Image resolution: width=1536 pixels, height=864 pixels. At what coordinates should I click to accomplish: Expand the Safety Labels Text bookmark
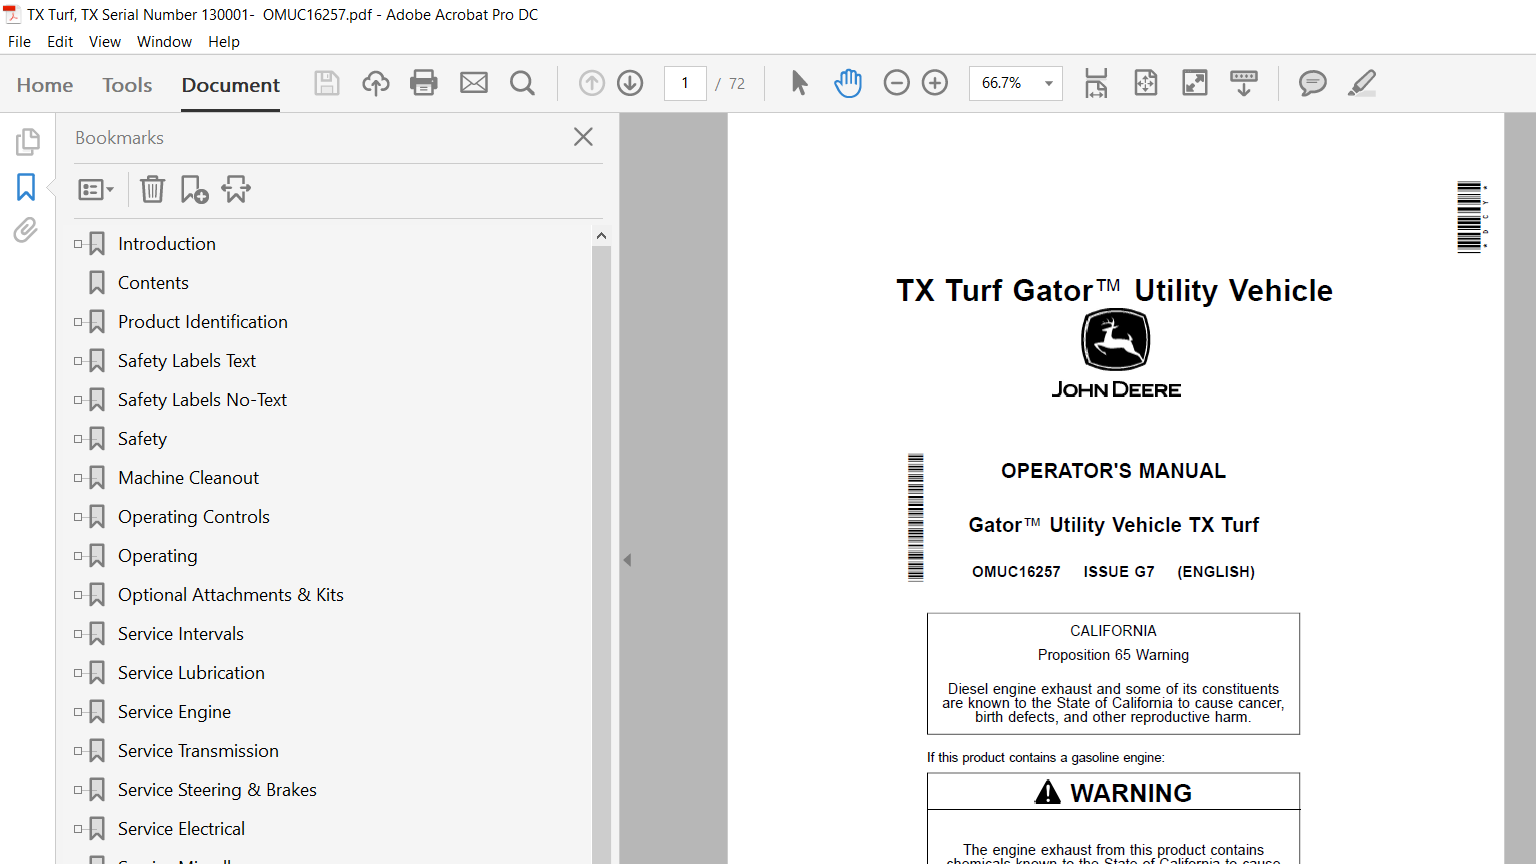coord(78,361)
